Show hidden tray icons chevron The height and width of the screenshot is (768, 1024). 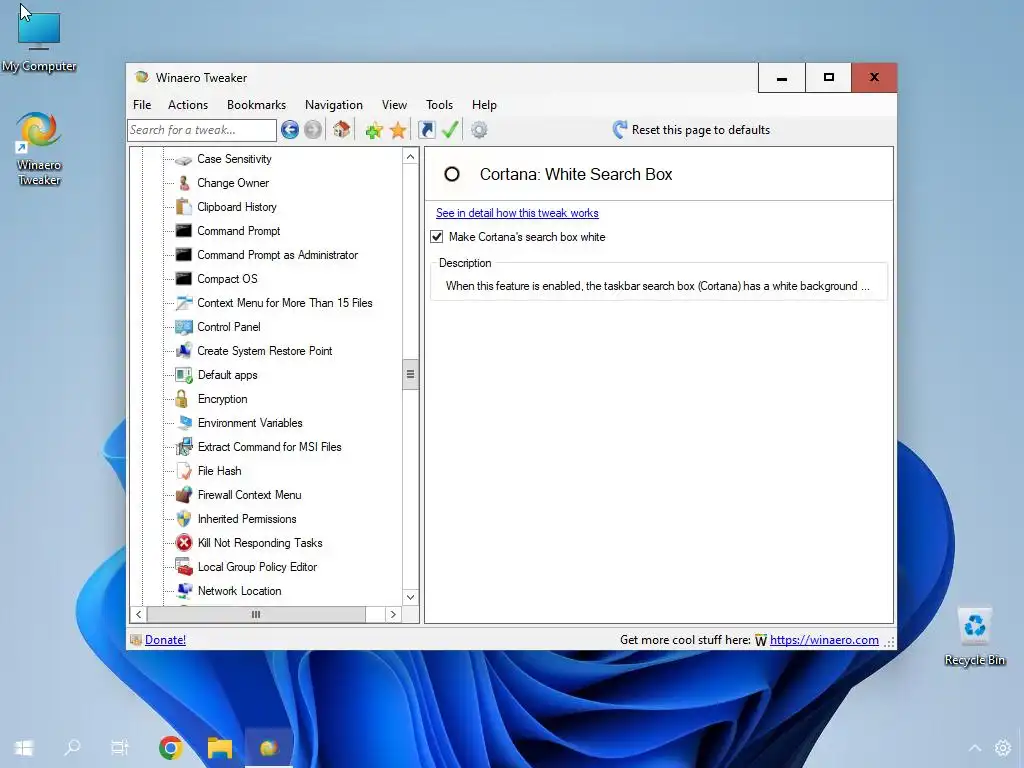[974, 748]
